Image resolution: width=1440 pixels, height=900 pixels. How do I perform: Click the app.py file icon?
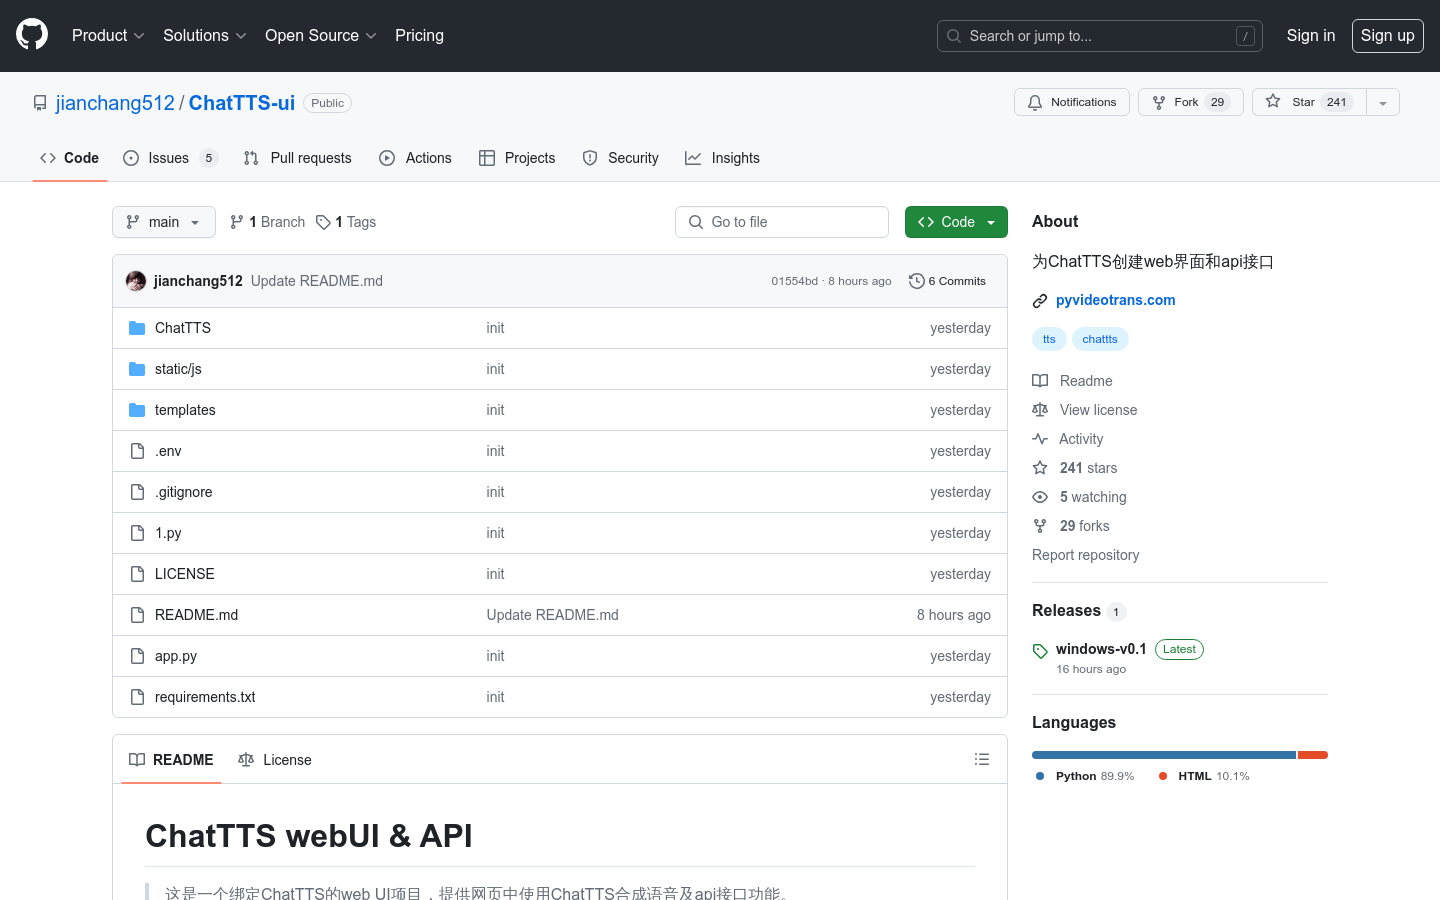click(x=137, y=656)
